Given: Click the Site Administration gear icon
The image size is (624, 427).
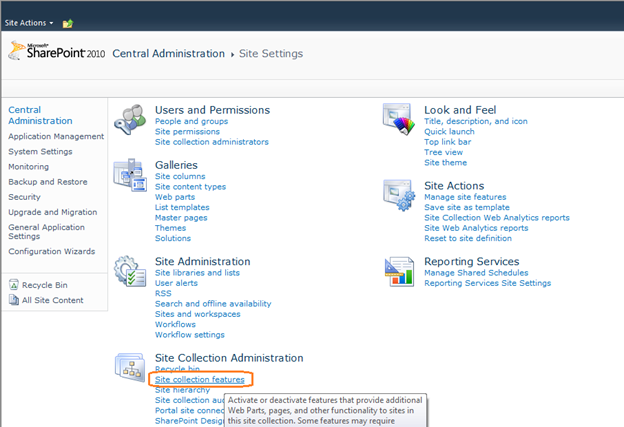Looking at the screenshot, I should [x=130, y=271].
